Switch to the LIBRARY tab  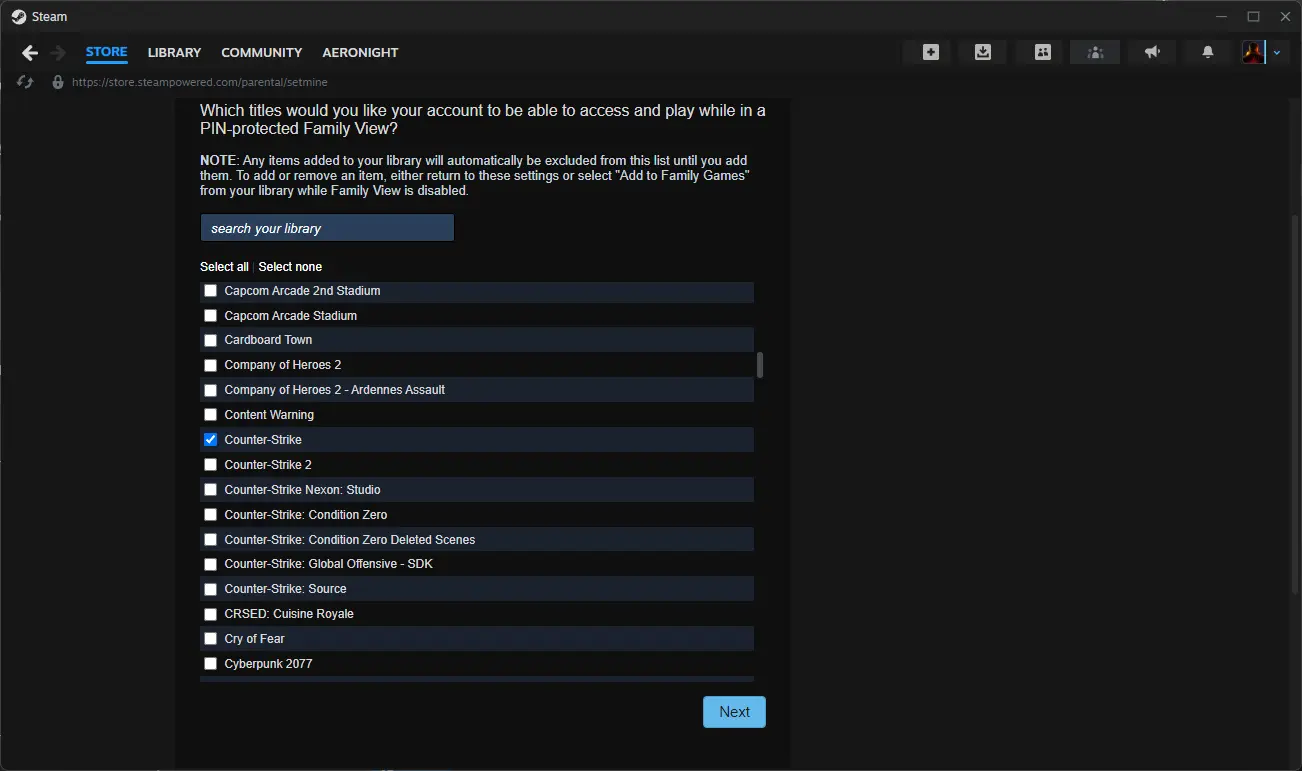[174, 52]
